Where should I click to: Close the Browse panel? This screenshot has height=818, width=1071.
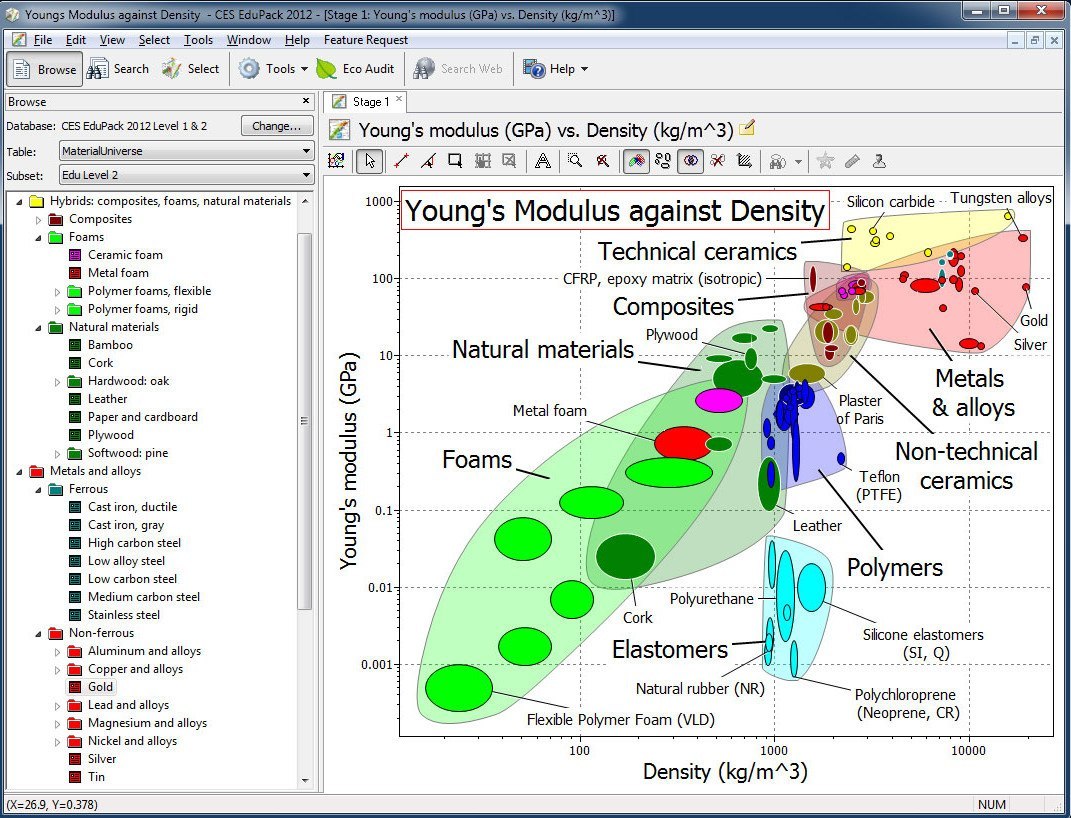pos(306,101)
